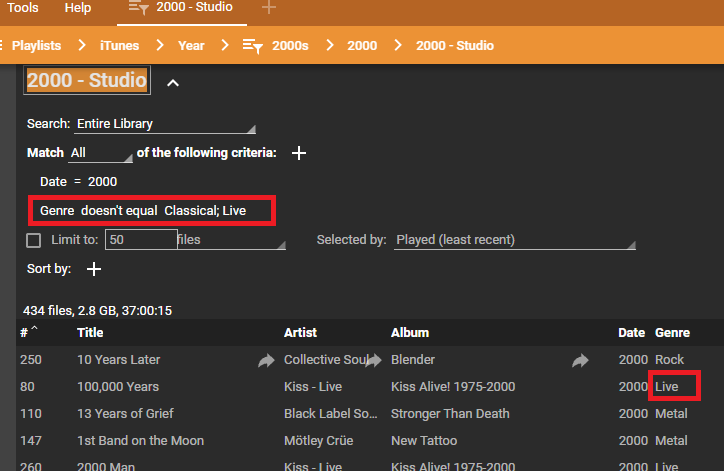Click the plus icon to add a criterion

pyautogui.click(x=298, y=153)
